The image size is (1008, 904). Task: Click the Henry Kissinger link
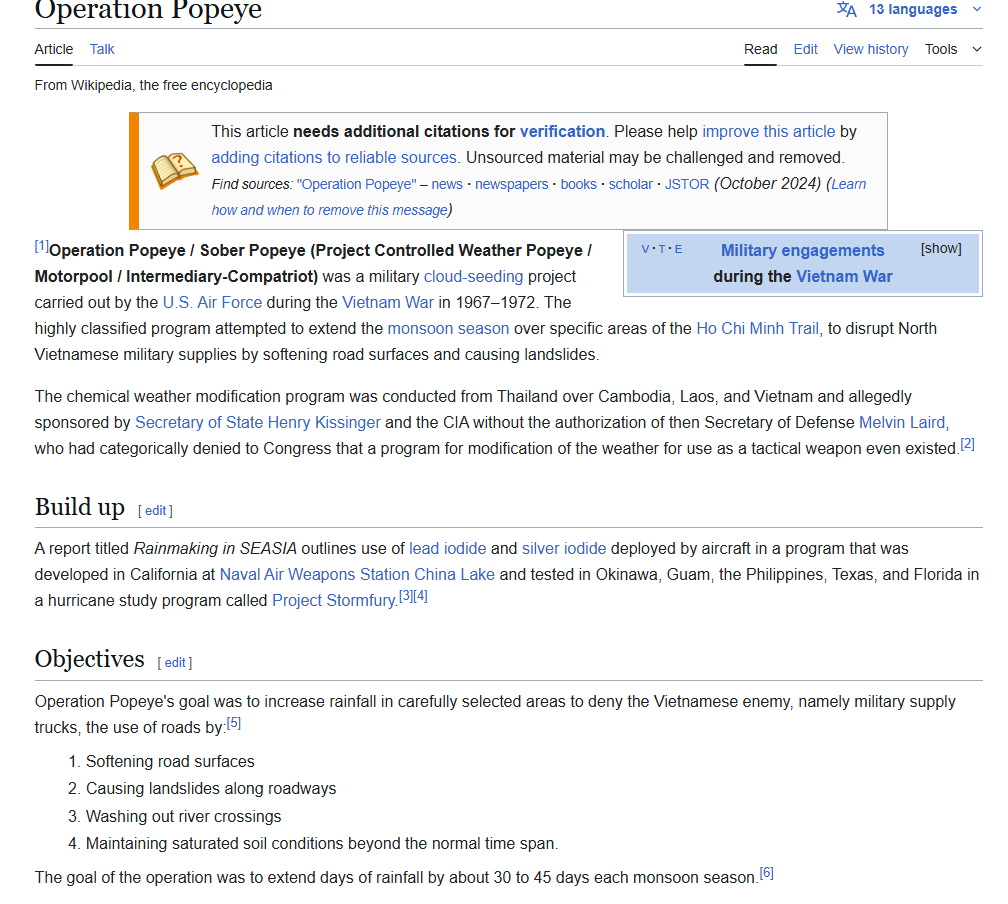pyautogui.click(x=324, y=422)
